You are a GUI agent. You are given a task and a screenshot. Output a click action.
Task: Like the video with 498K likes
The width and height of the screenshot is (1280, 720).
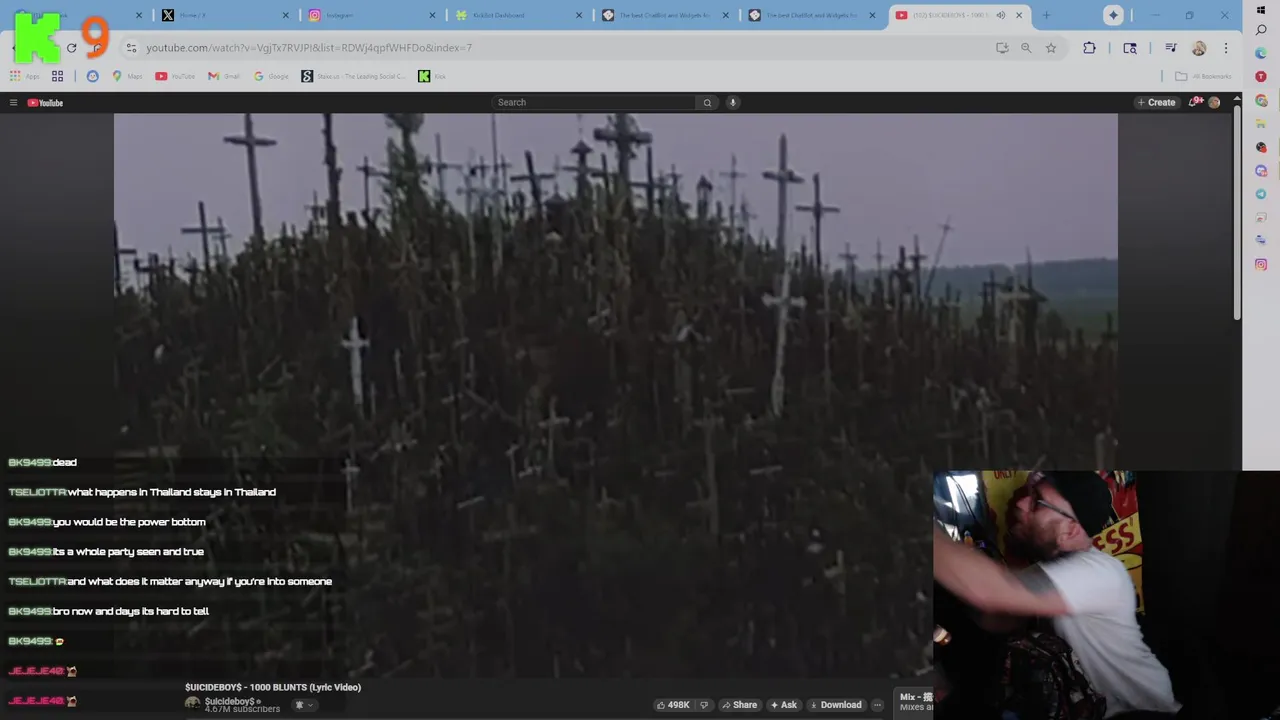pyautogui.click(x=673, y=705)
